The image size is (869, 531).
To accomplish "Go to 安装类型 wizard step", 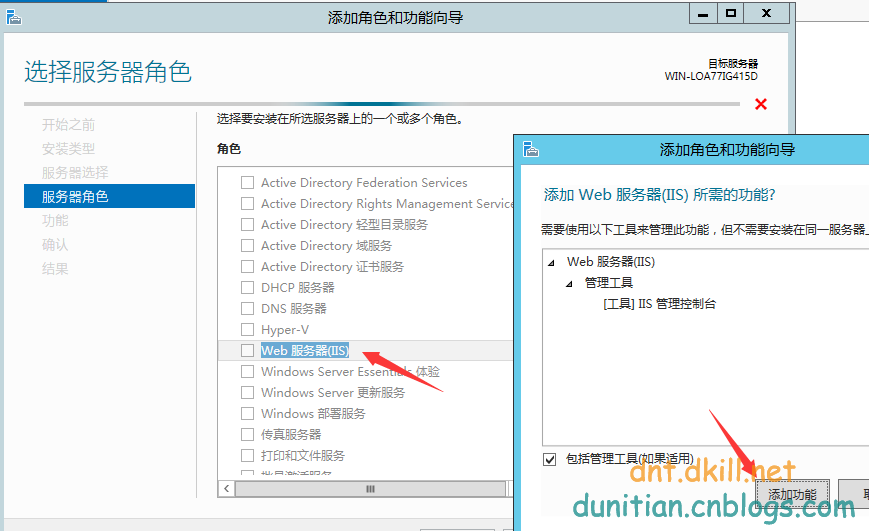I will click(68, 149).
